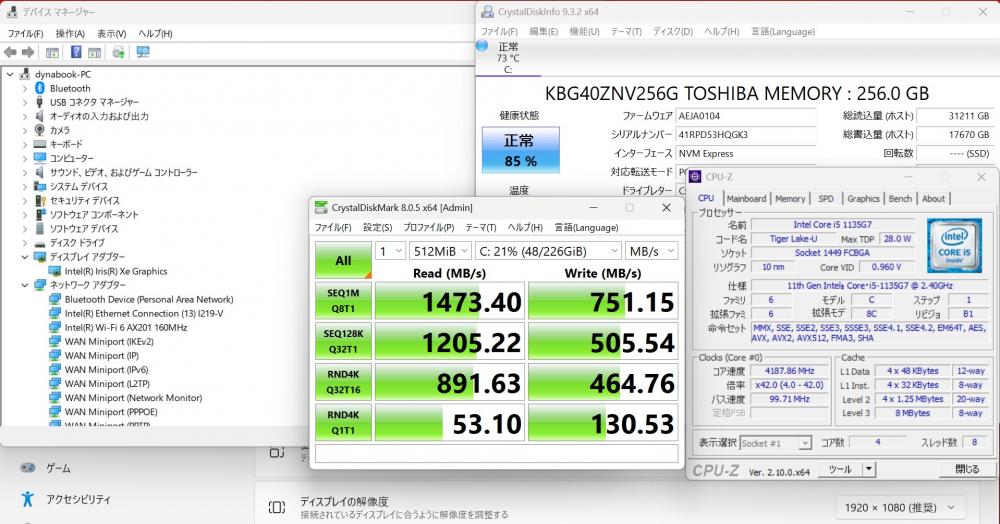Image resolution: width=1000 pixels, height=524 pixels.
Task: Click the Intel Core i5 logo in CPU-Z
Action: (x=954, y=245)
